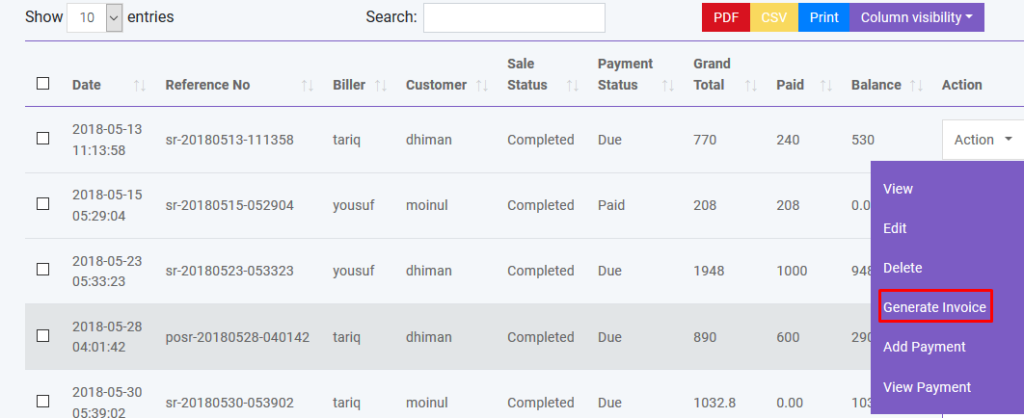
Task: Select checkbox for posr-20180528-040142 row
Action: pos(43,337)
